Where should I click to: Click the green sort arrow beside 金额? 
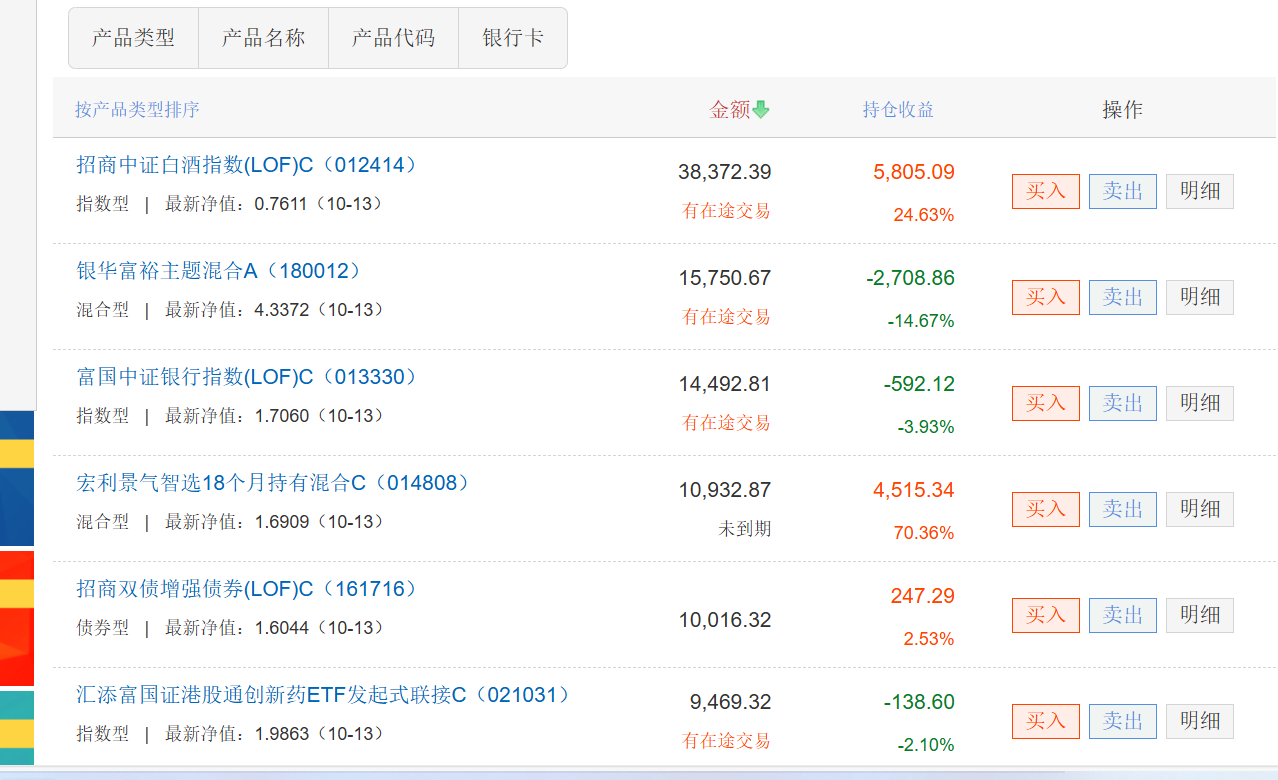pyautogui.click(x=761, y=110)
